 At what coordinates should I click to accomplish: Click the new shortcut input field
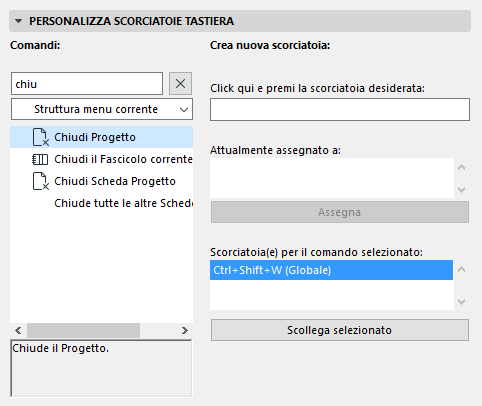coord(340,109)
